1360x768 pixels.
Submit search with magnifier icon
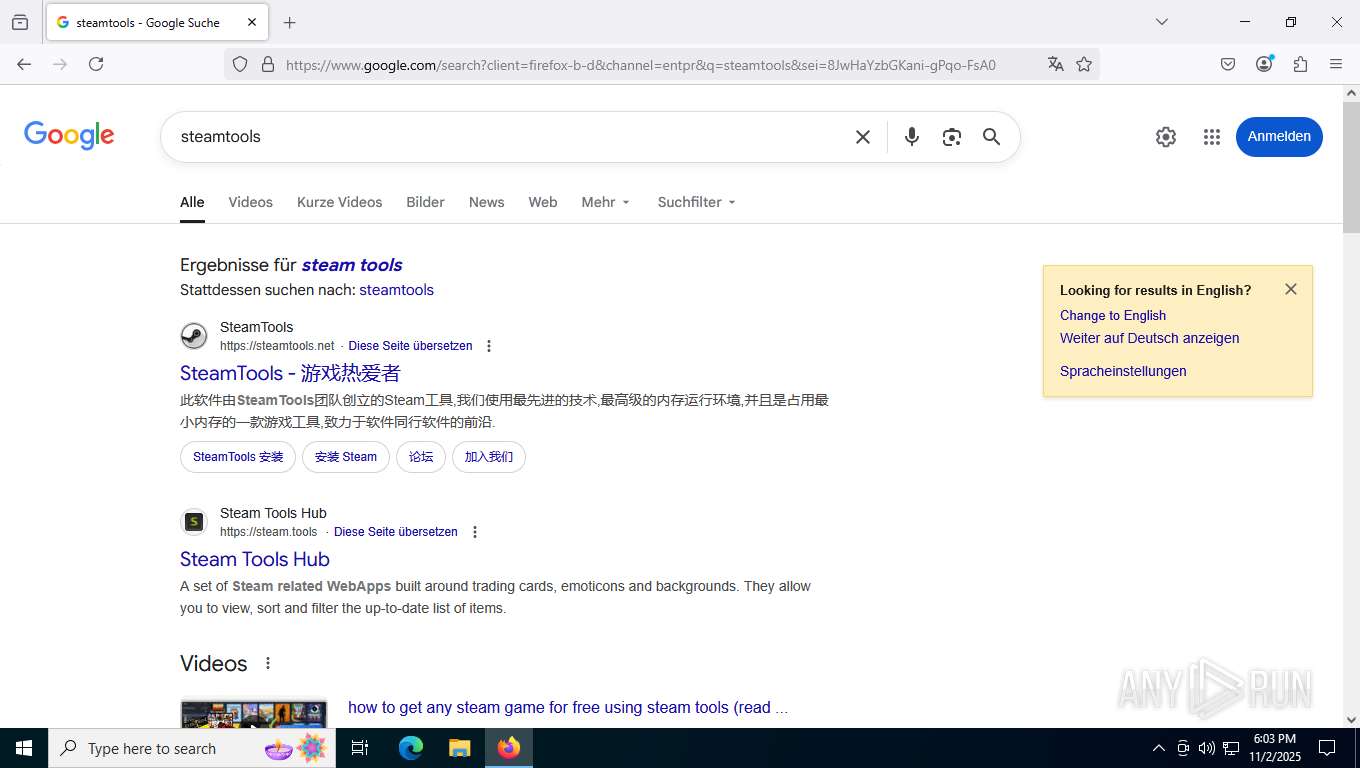991,137
